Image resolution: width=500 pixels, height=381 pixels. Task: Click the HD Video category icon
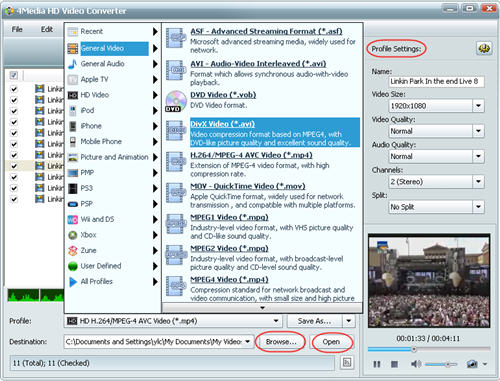(72, 95)
